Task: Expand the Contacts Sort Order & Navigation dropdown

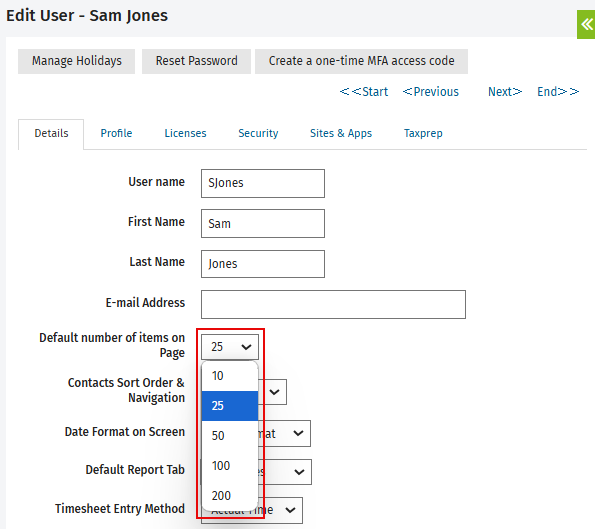Action: [274, 392]
